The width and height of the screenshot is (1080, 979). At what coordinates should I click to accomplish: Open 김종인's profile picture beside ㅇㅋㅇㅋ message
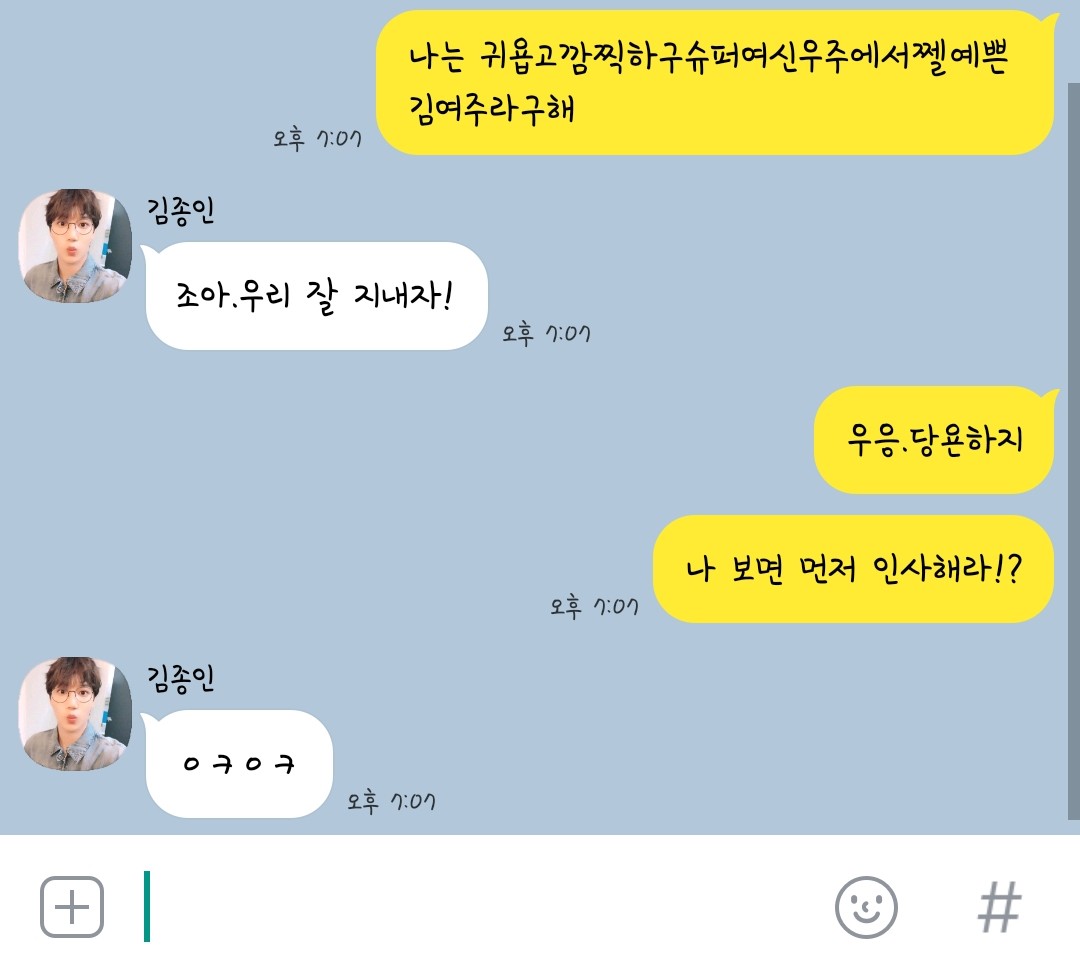point(75,713)
